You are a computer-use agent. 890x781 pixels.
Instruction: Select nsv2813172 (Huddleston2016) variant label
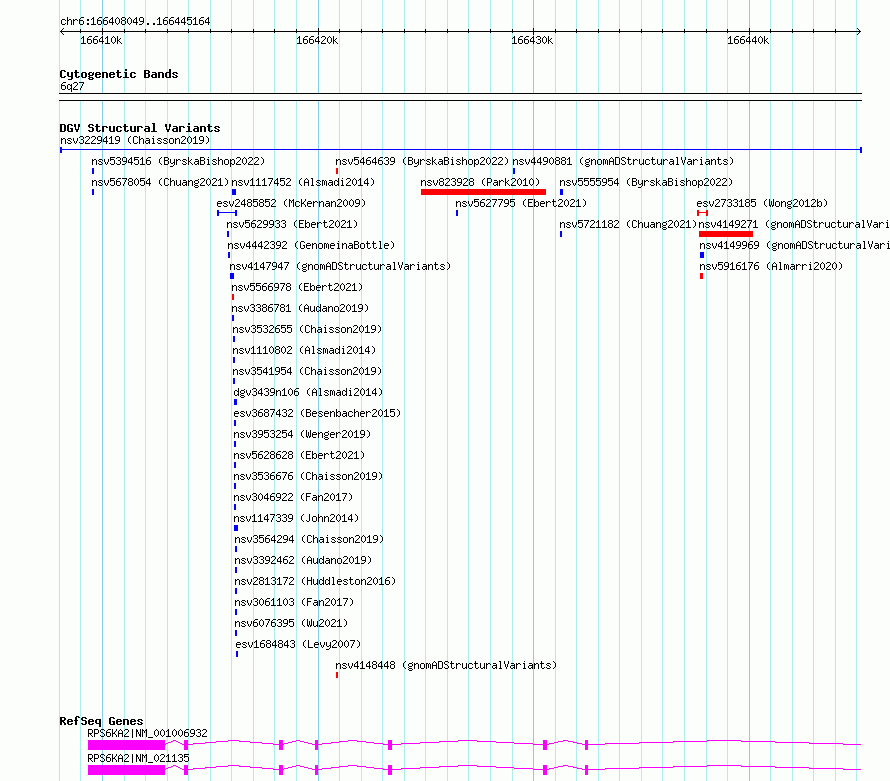click(x=316, y=581)
